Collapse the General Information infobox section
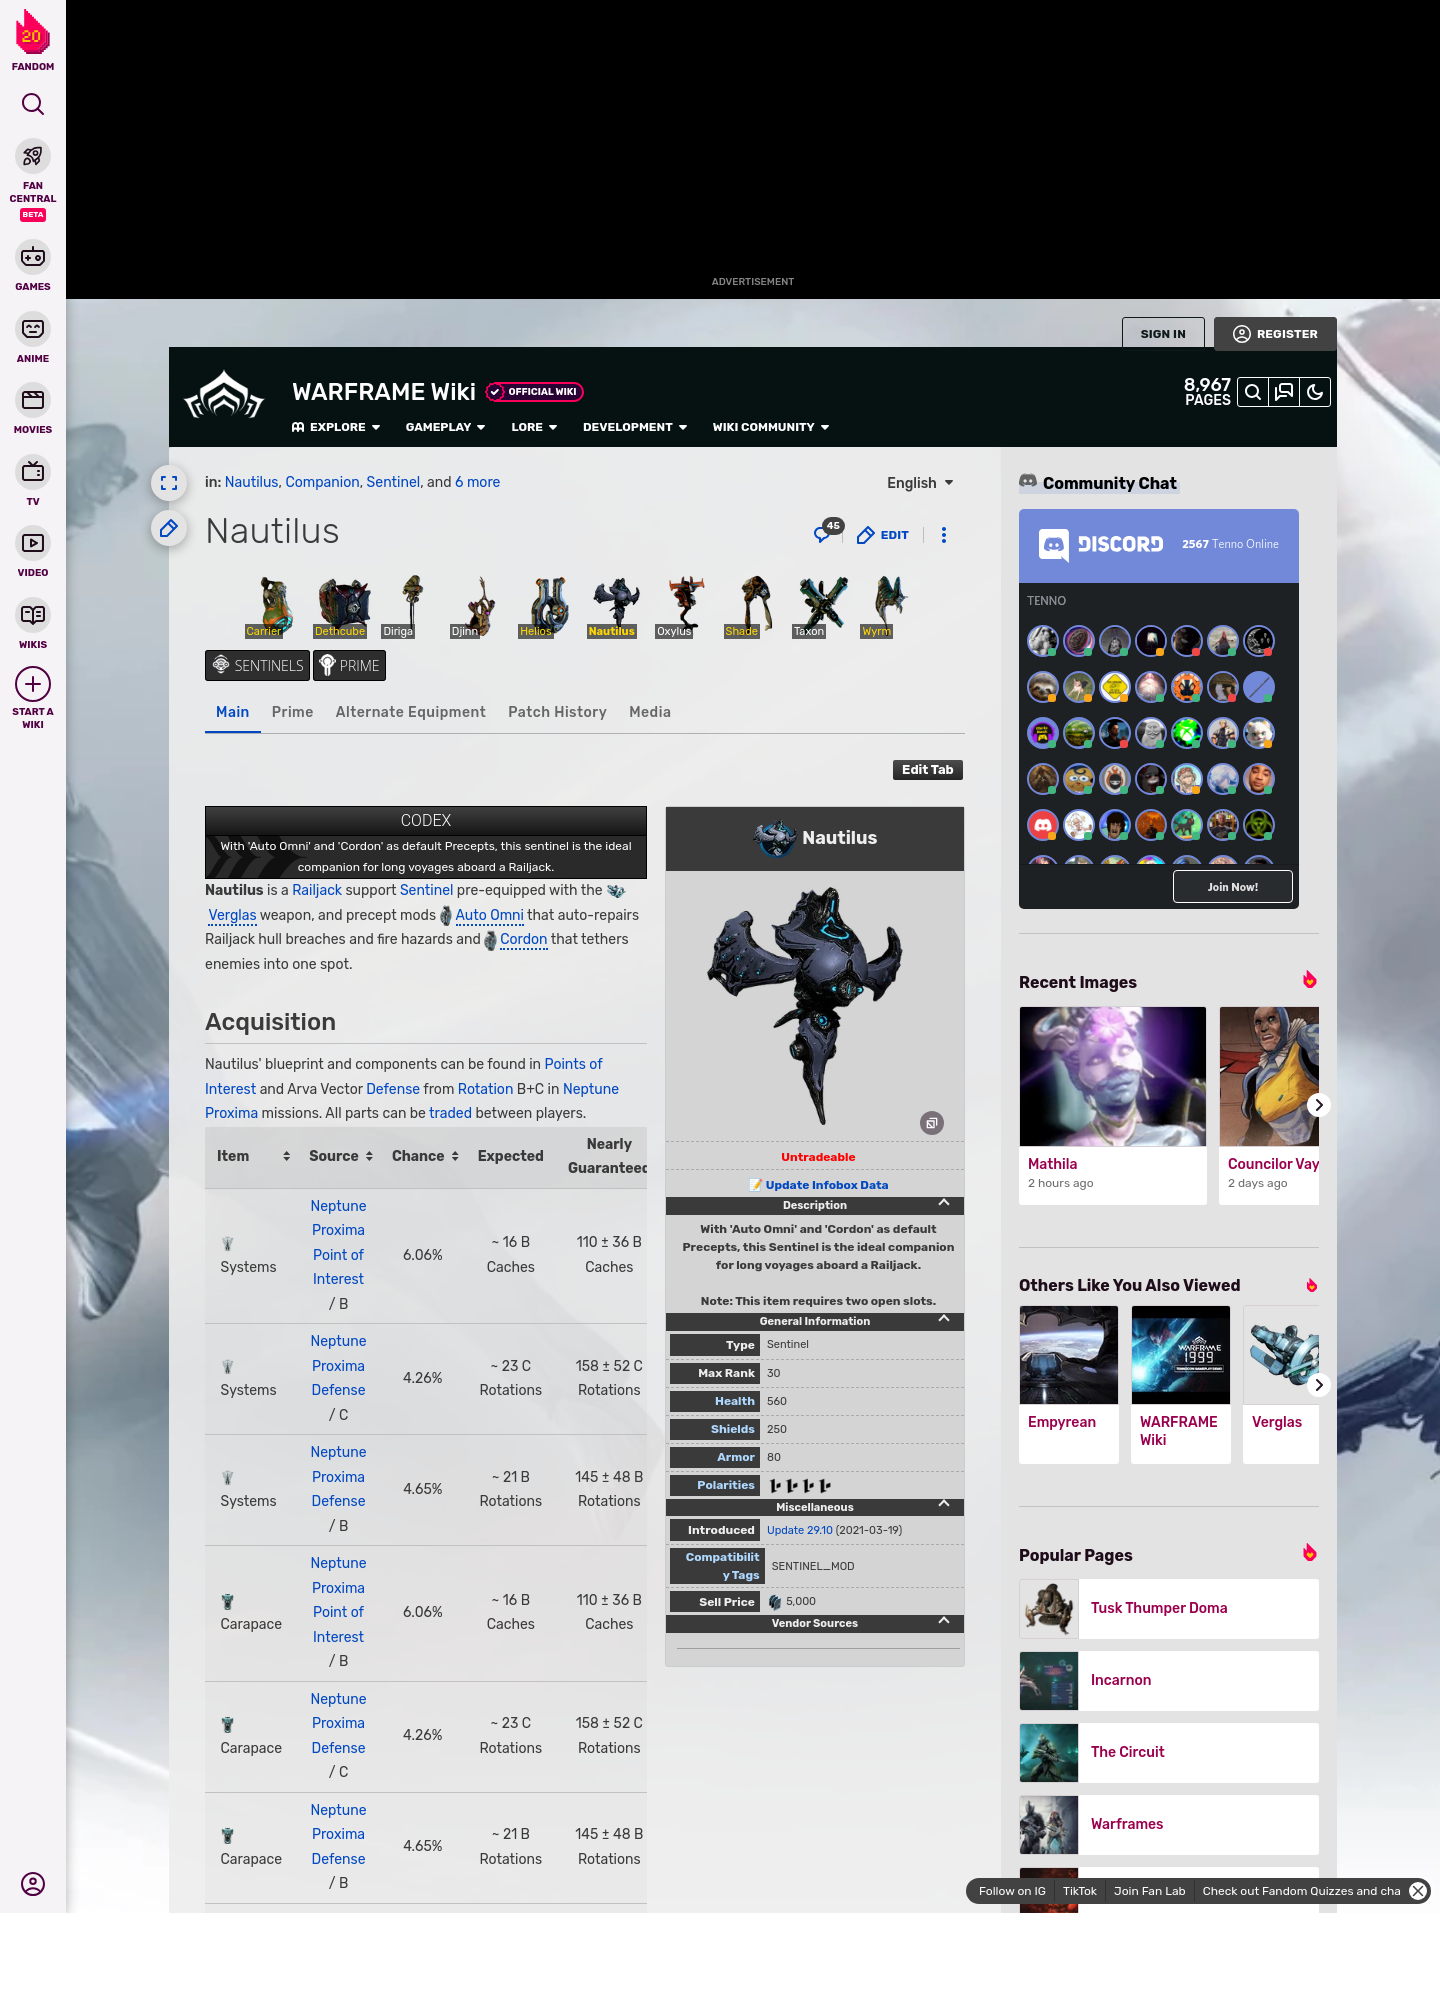 [x=943, y=1320]
